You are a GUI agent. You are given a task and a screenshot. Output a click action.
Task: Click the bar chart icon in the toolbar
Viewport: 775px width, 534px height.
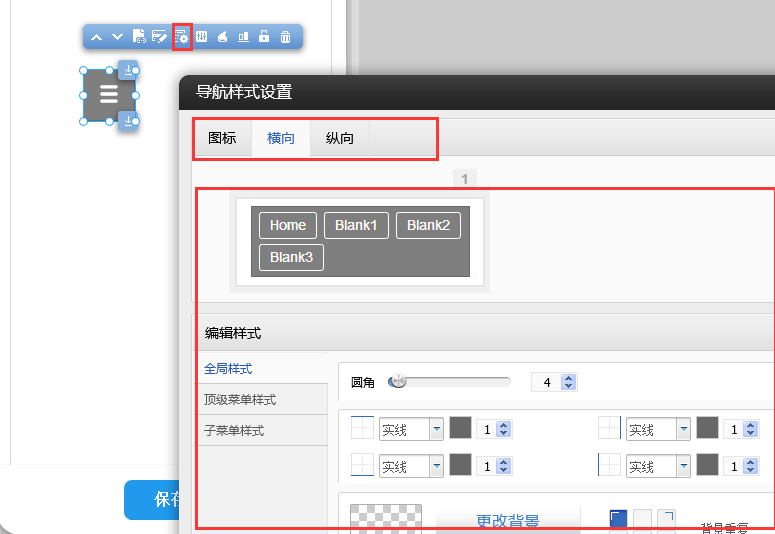pyautogui.click(x=243, y=37)
